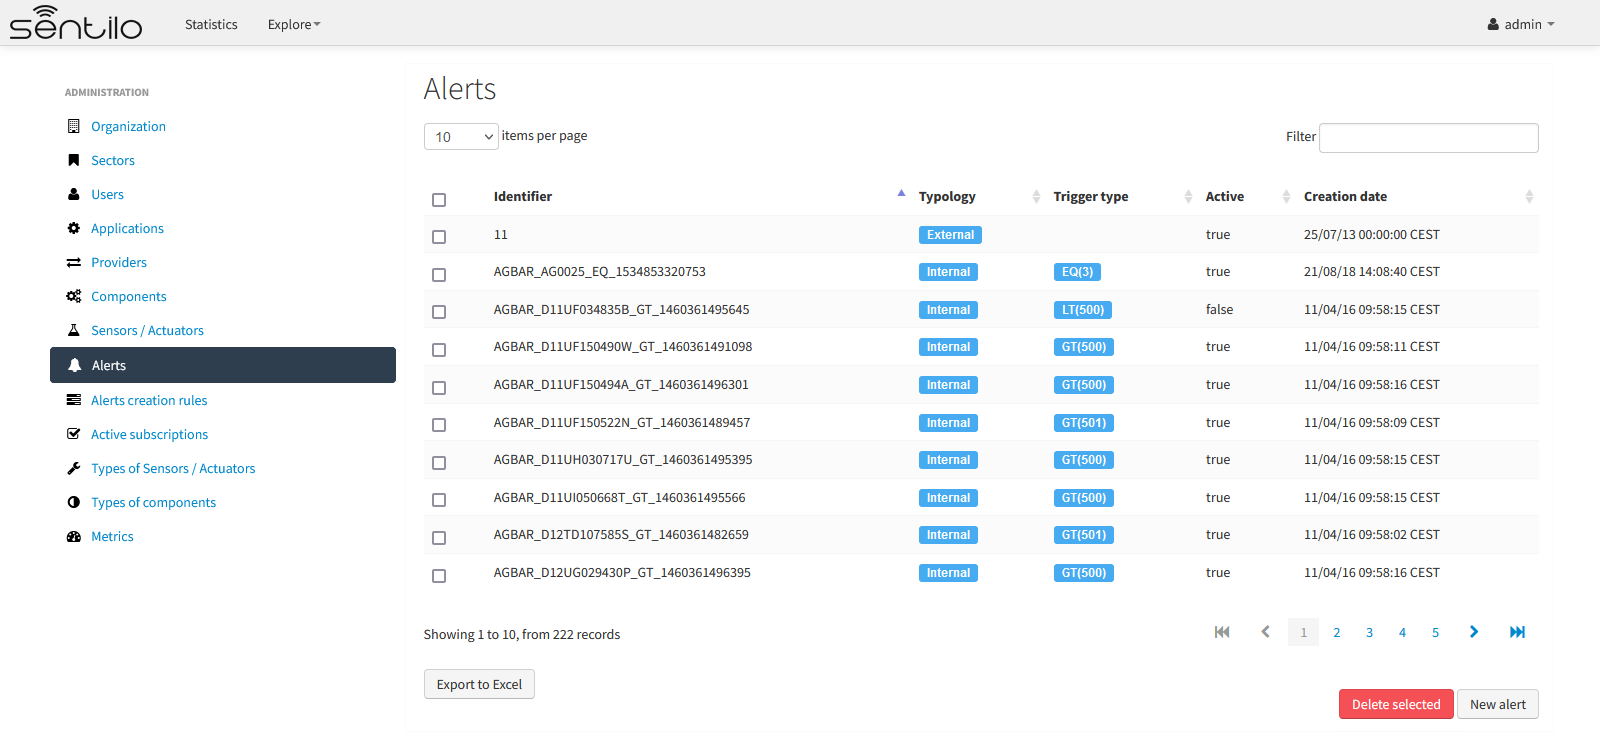Check AGBAR_D11UH030717U_GT_1460361495395 row box
This screenshot has height=751, width=1600.
pyautogui.click(x=439, y=463)
